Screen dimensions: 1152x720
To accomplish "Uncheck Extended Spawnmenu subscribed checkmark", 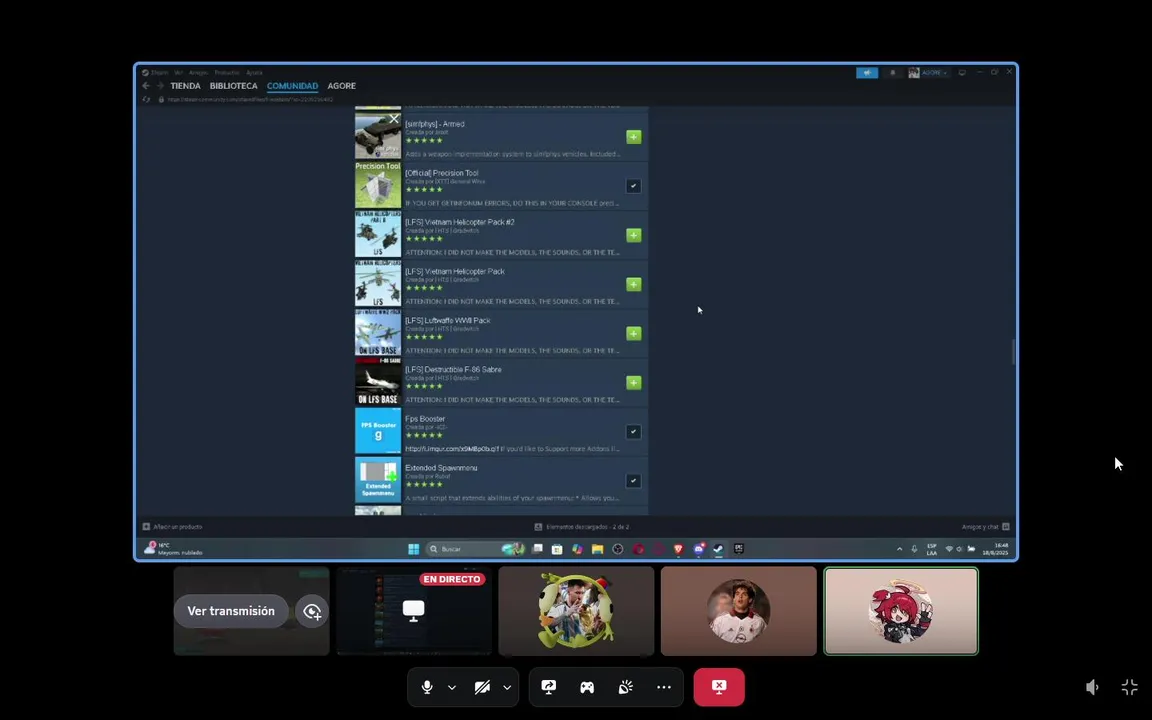I will [633, 481].
